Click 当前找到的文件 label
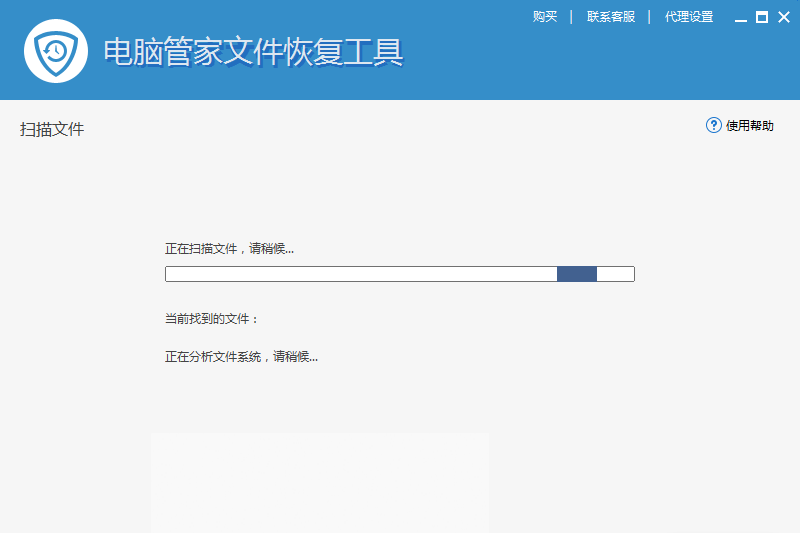Image resolution: width=800 pixels, height=533 pixels. click(x=211, y=319)
